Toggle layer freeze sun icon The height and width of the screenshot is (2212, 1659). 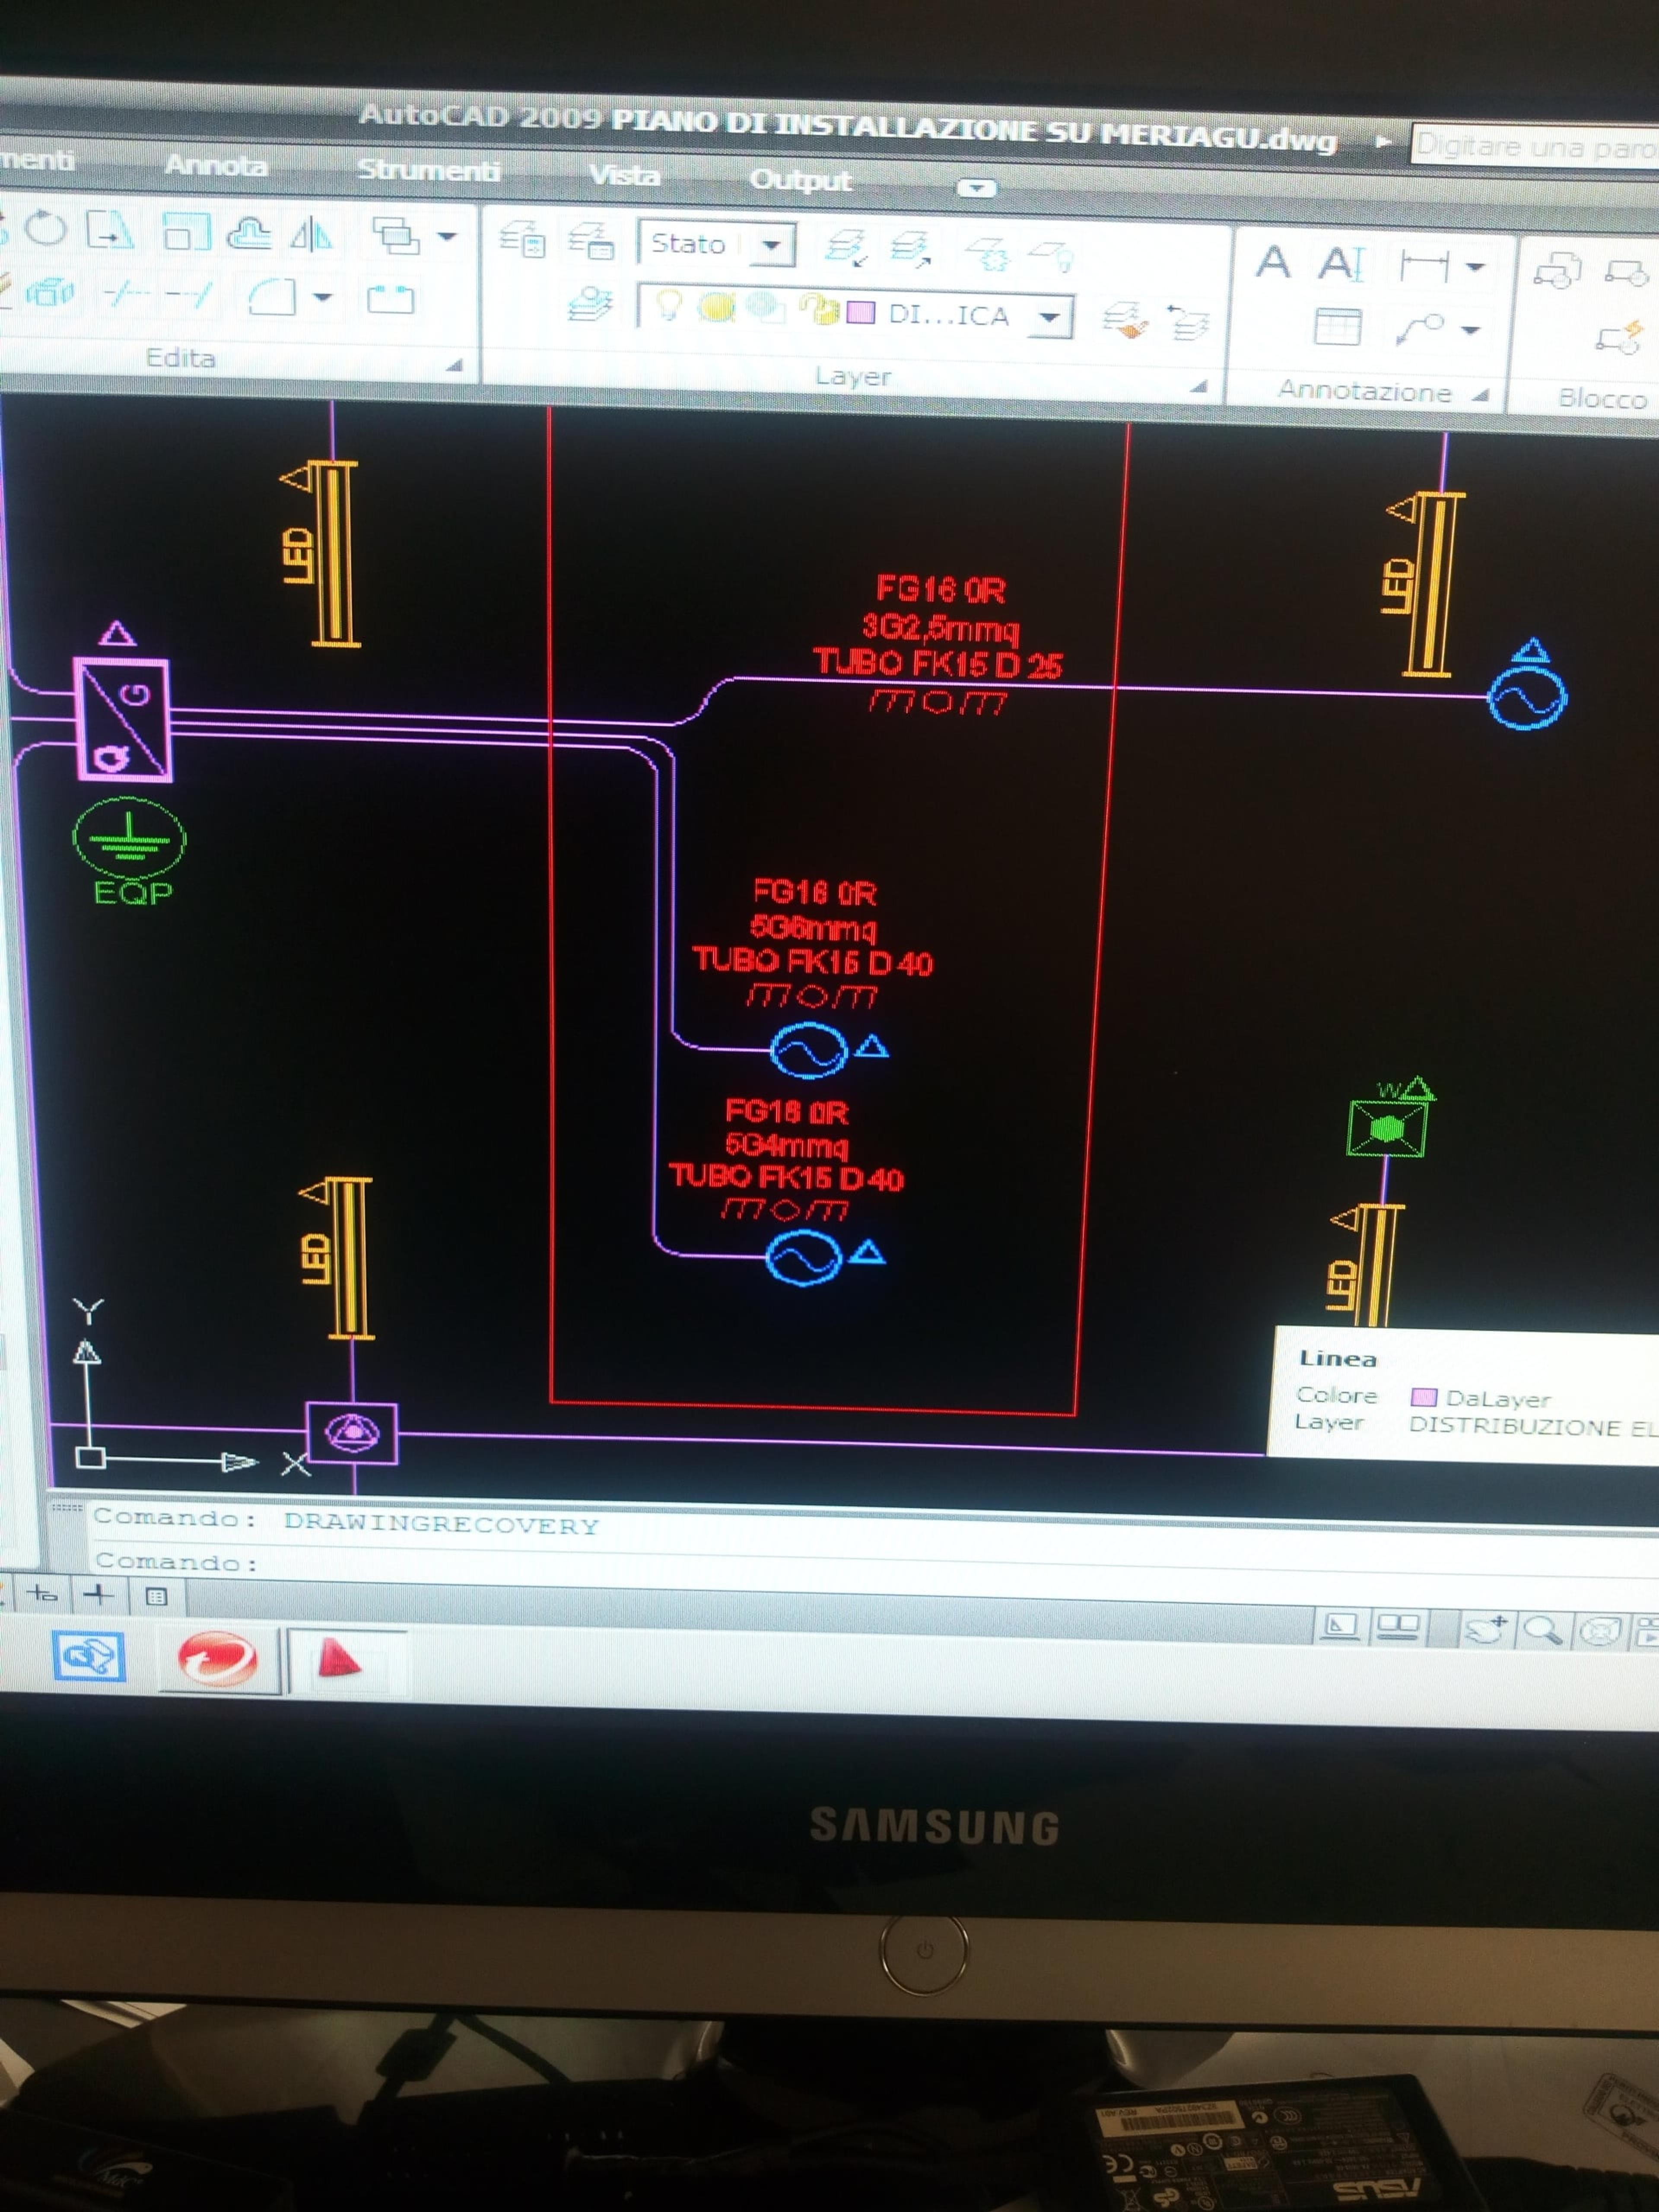click(x=715, y=308)
